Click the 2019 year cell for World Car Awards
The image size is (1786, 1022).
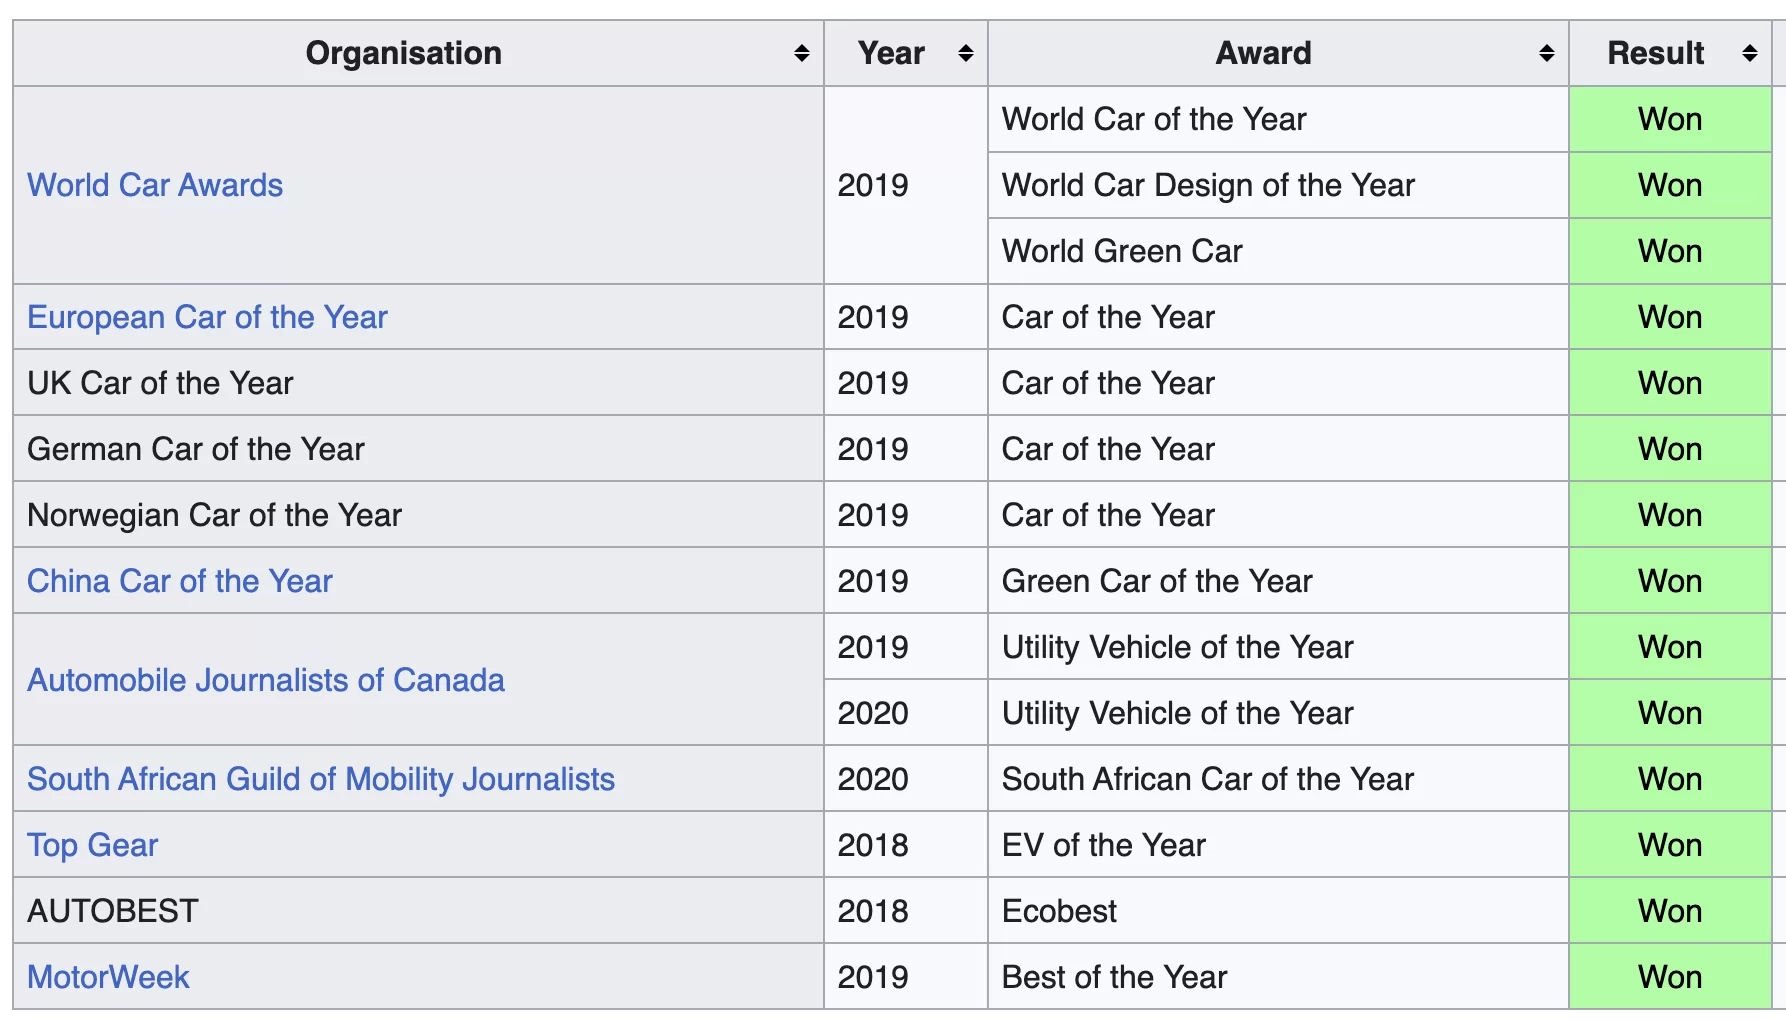906,185
